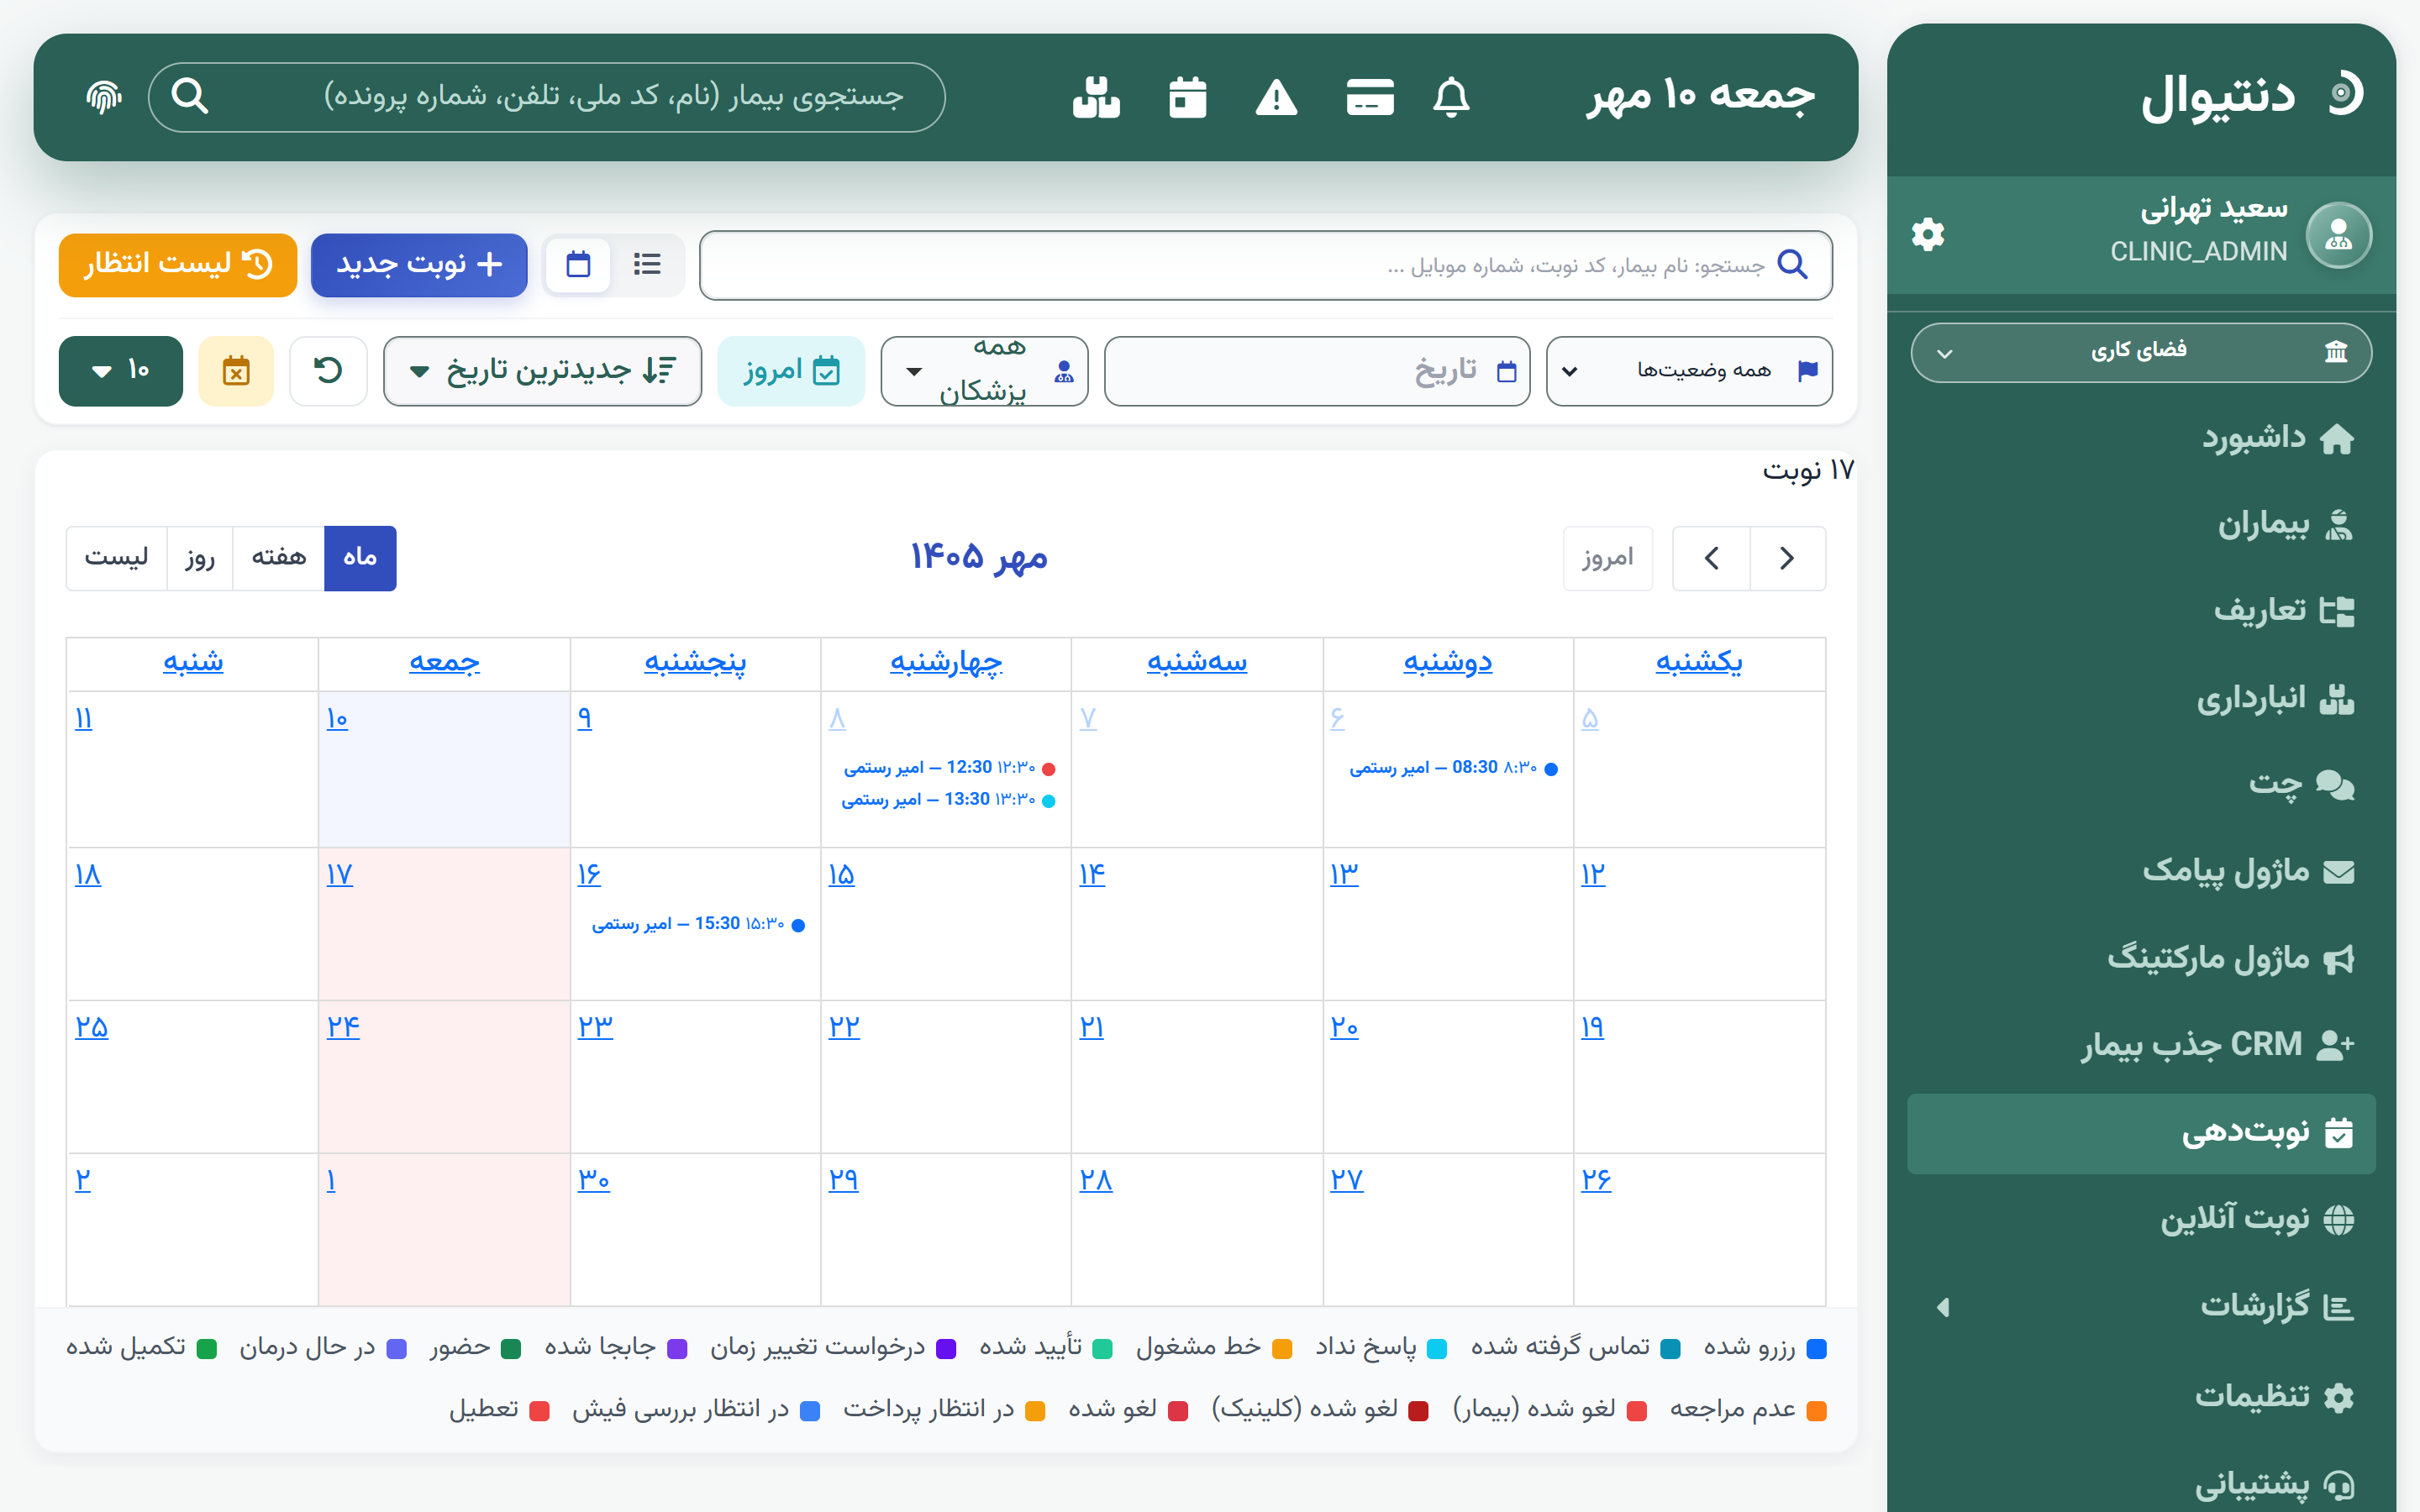
Task: Open the page size ۱۰ dropdown
Action: (121, 371)
